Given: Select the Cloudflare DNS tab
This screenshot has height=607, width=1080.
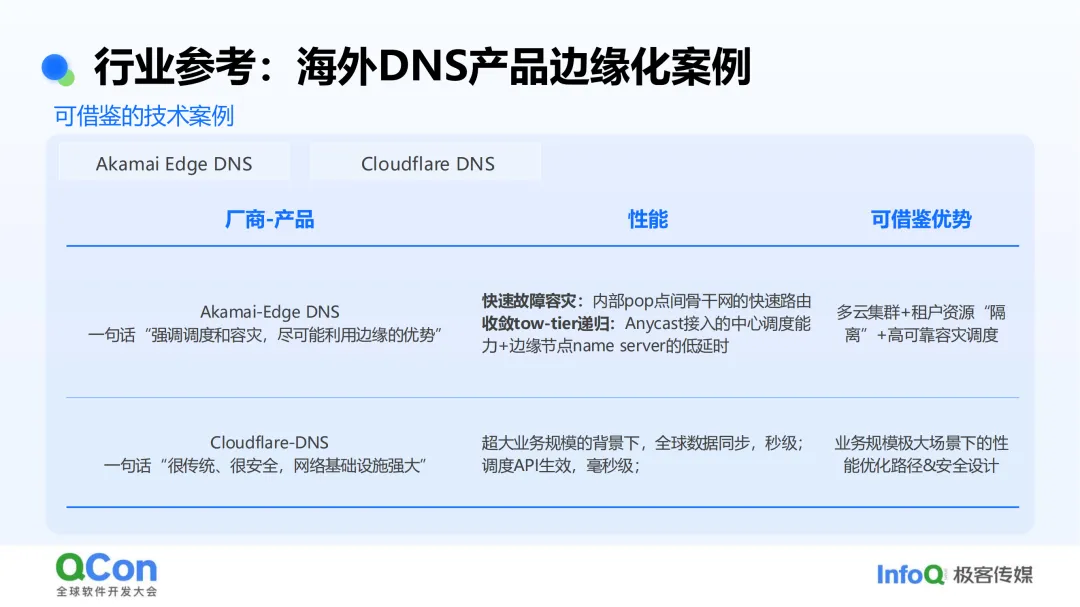Looking at the screenshot, I should tap(426, 163).
